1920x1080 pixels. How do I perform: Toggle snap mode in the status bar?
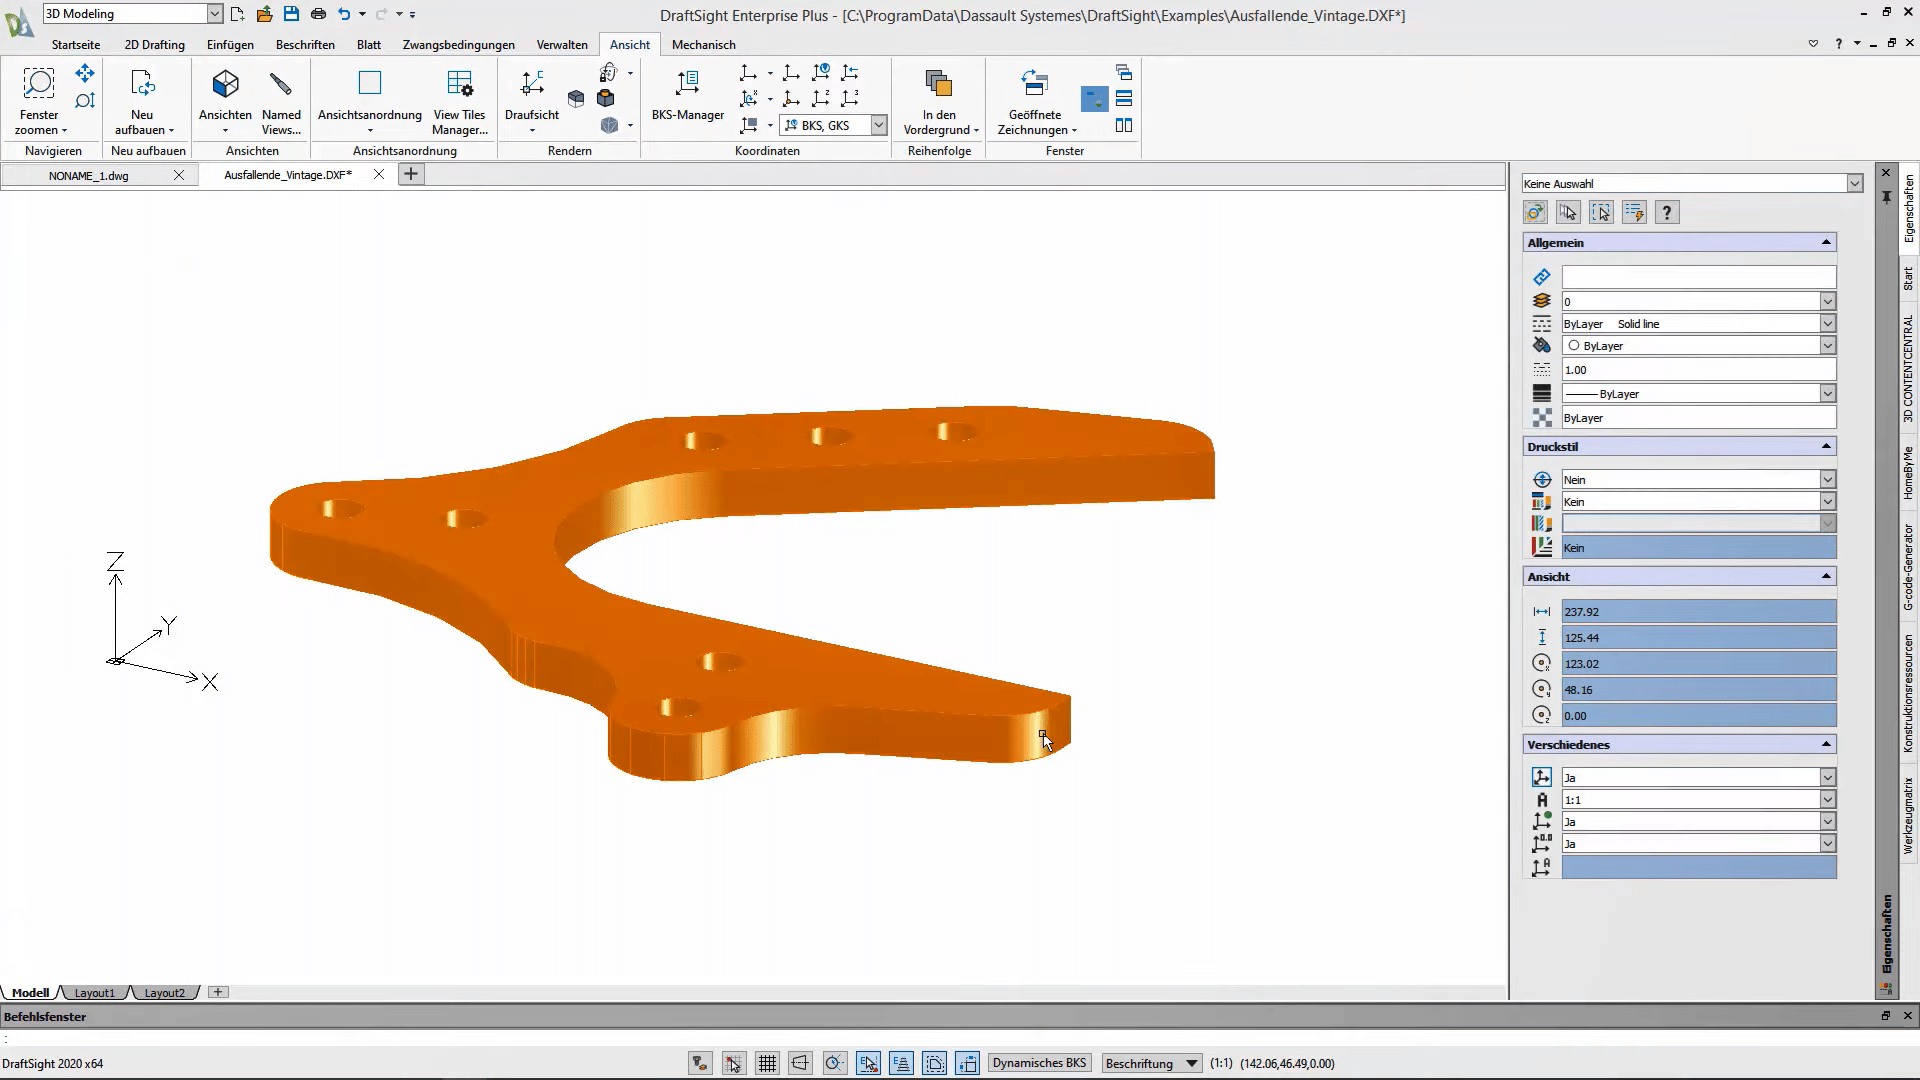(733, 1063)
